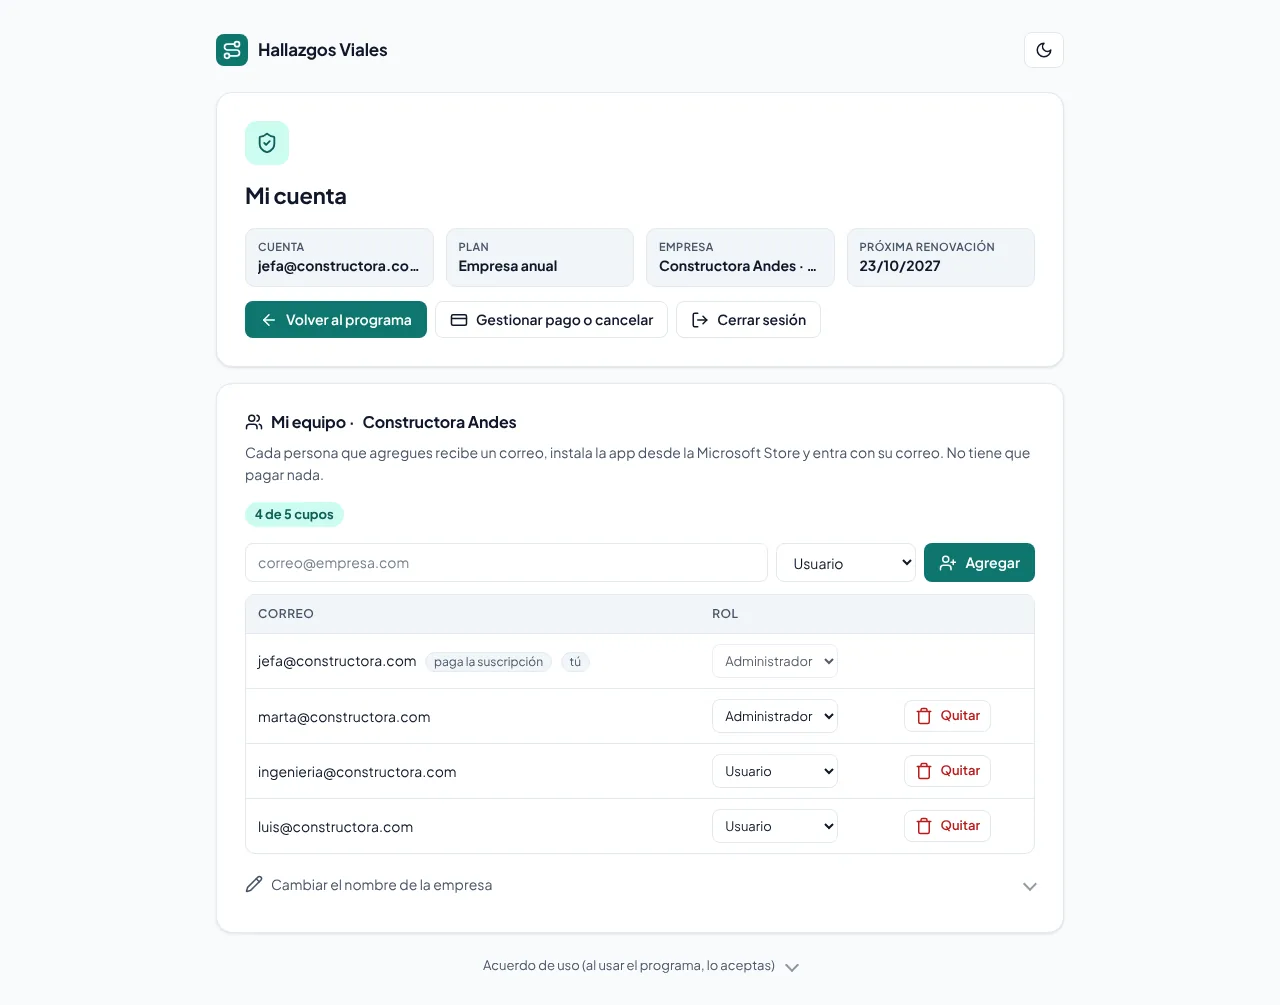Remove ingenieria@constructora.com with Quitar
This screenshot has width=1280, height=1005.
(x=947, y=771)
